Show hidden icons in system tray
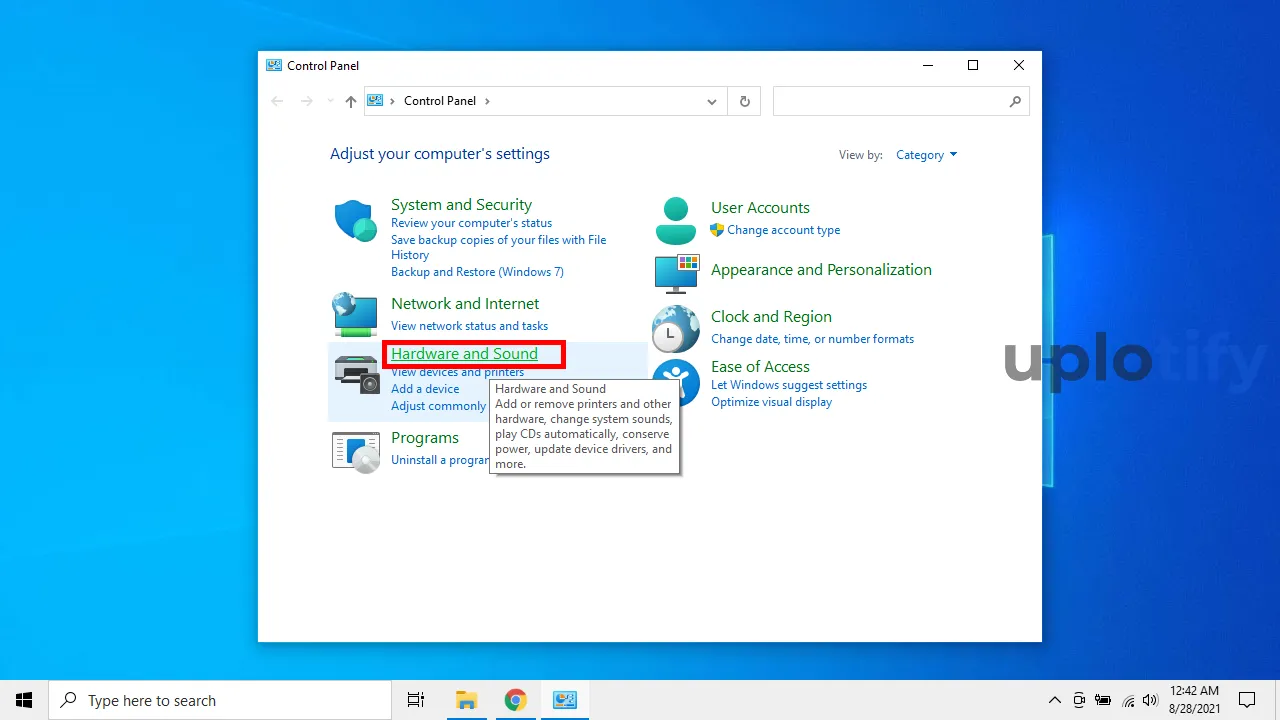 (1054, 700)
